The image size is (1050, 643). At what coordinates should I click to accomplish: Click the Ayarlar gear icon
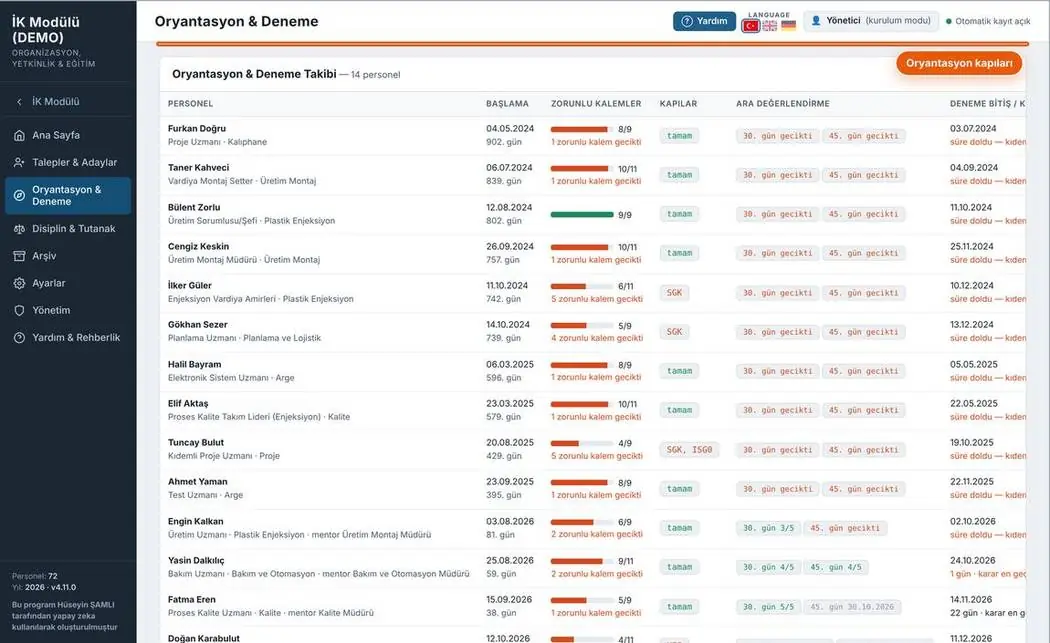coord(19,283)
